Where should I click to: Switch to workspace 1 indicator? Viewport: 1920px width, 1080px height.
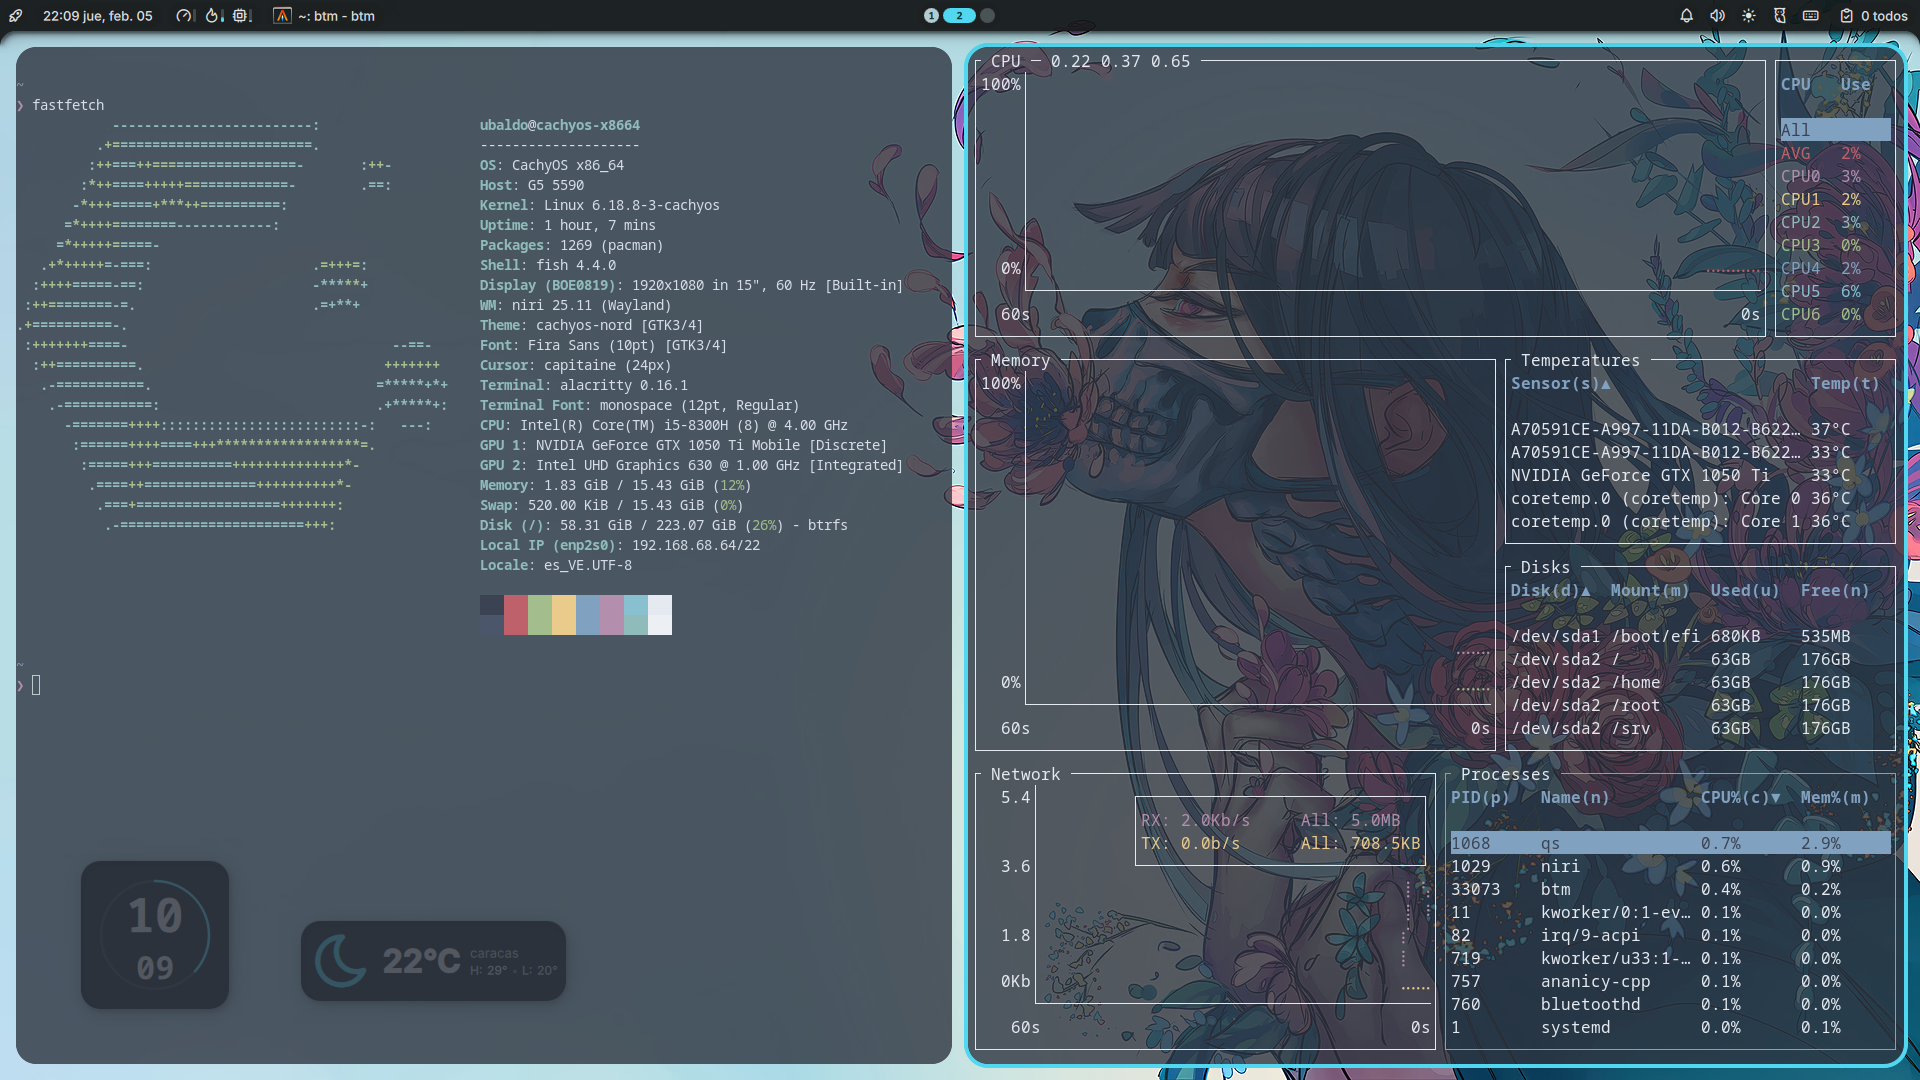[931, 16]
